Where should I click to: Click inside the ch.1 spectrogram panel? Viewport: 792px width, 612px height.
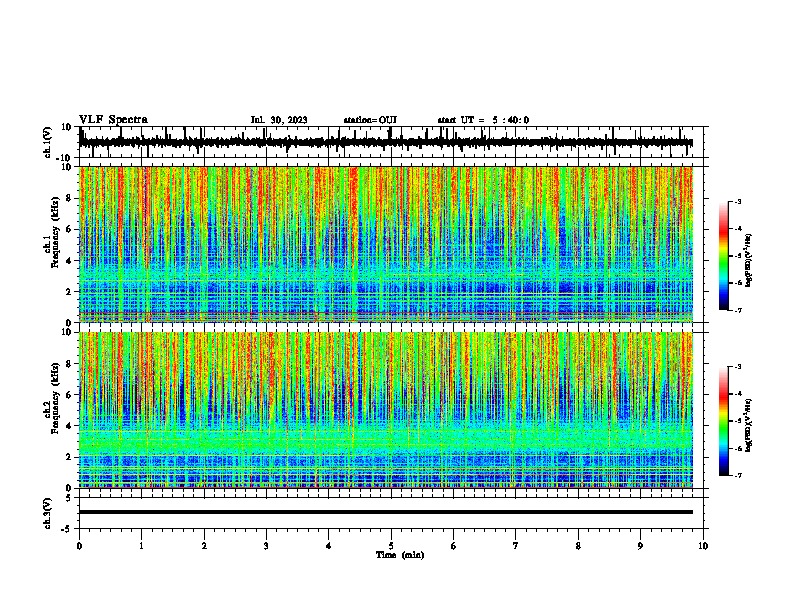pyautogui.click(x=386, y=244)
